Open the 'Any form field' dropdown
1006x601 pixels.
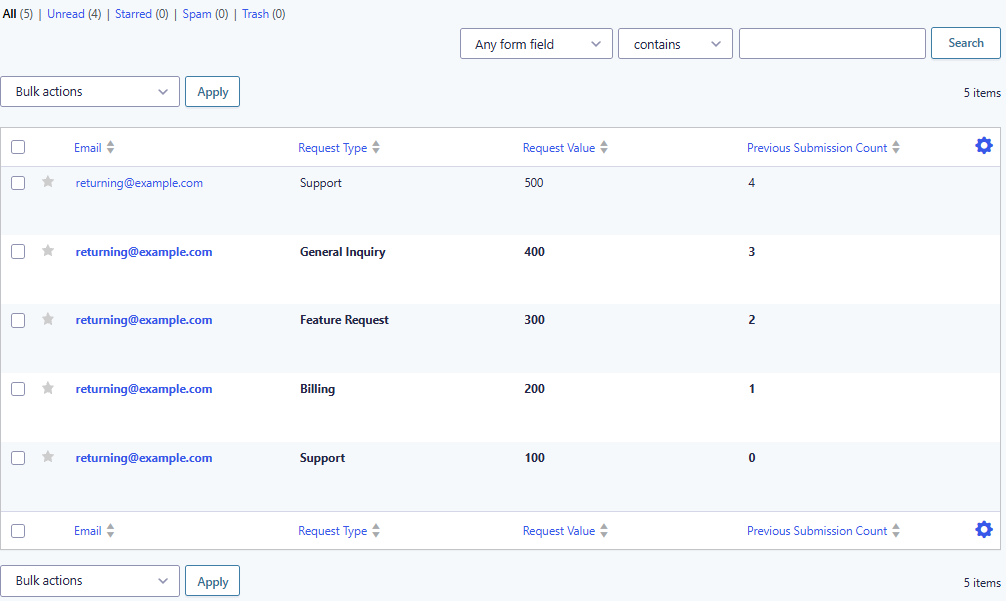536,44
